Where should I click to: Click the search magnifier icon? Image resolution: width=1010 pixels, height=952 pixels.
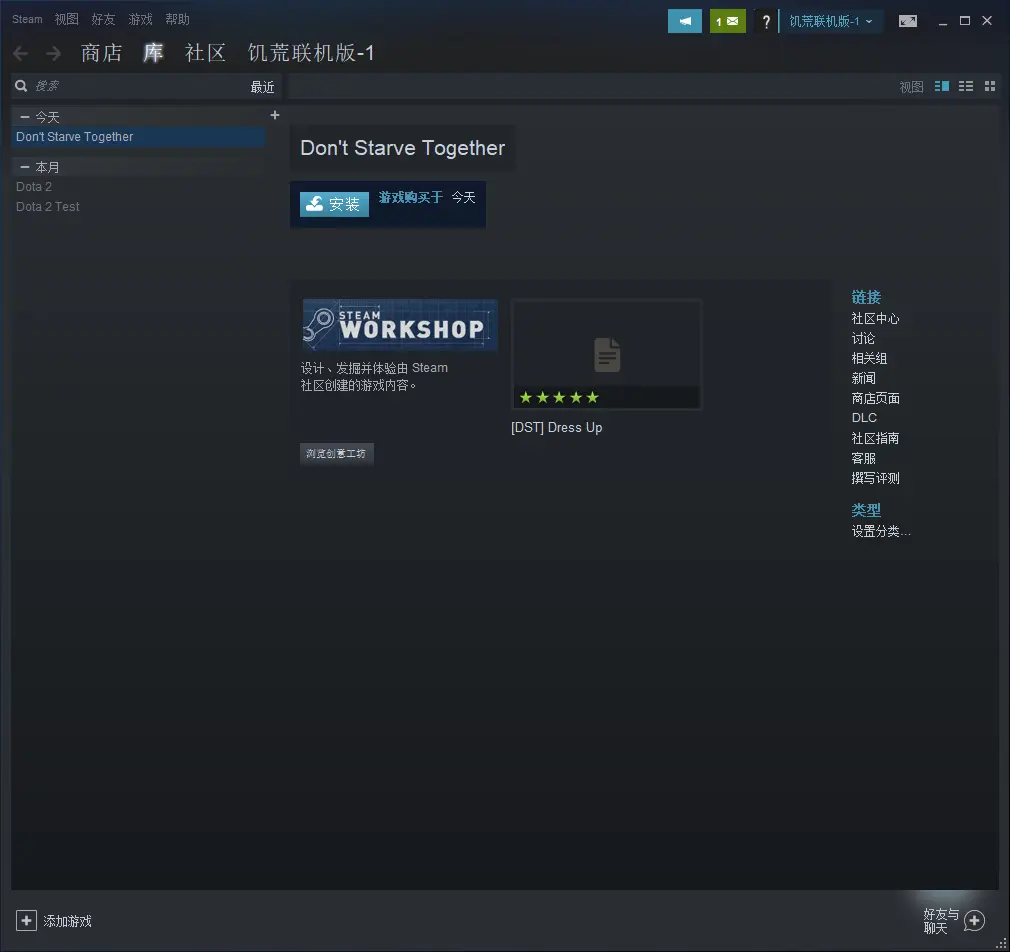[x=21, y=86]
